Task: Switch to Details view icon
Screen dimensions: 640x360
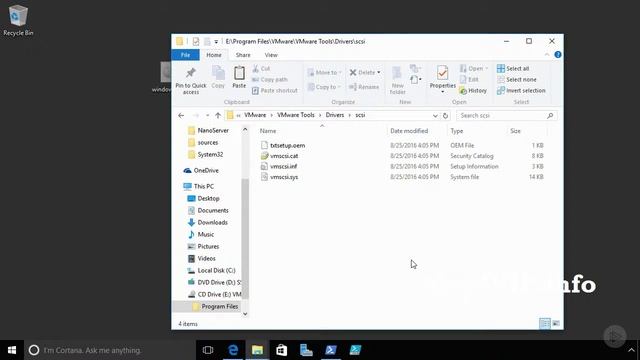Action: point(545,324)
